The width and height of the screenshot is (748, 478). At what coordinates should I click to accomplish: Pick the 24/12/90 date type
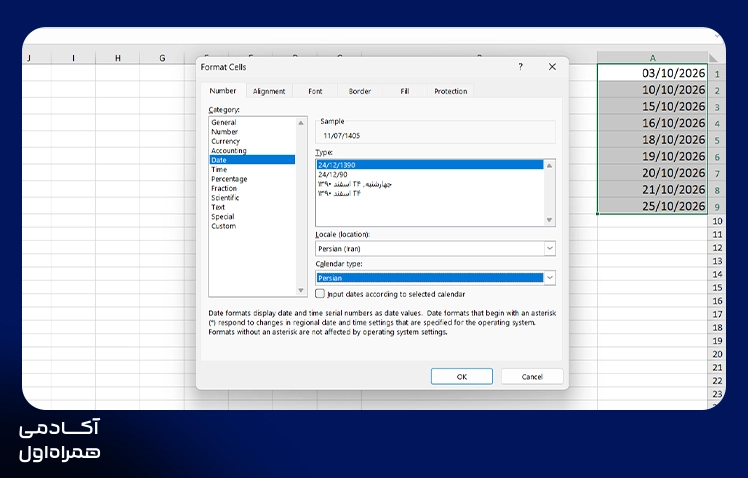429,175
